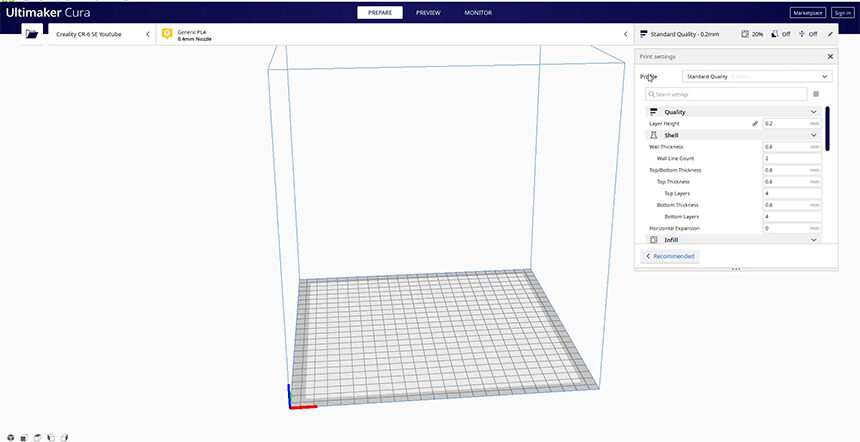
Task: Click the Shell category icon
Action: pyautogui.click(x=654, y=135)
